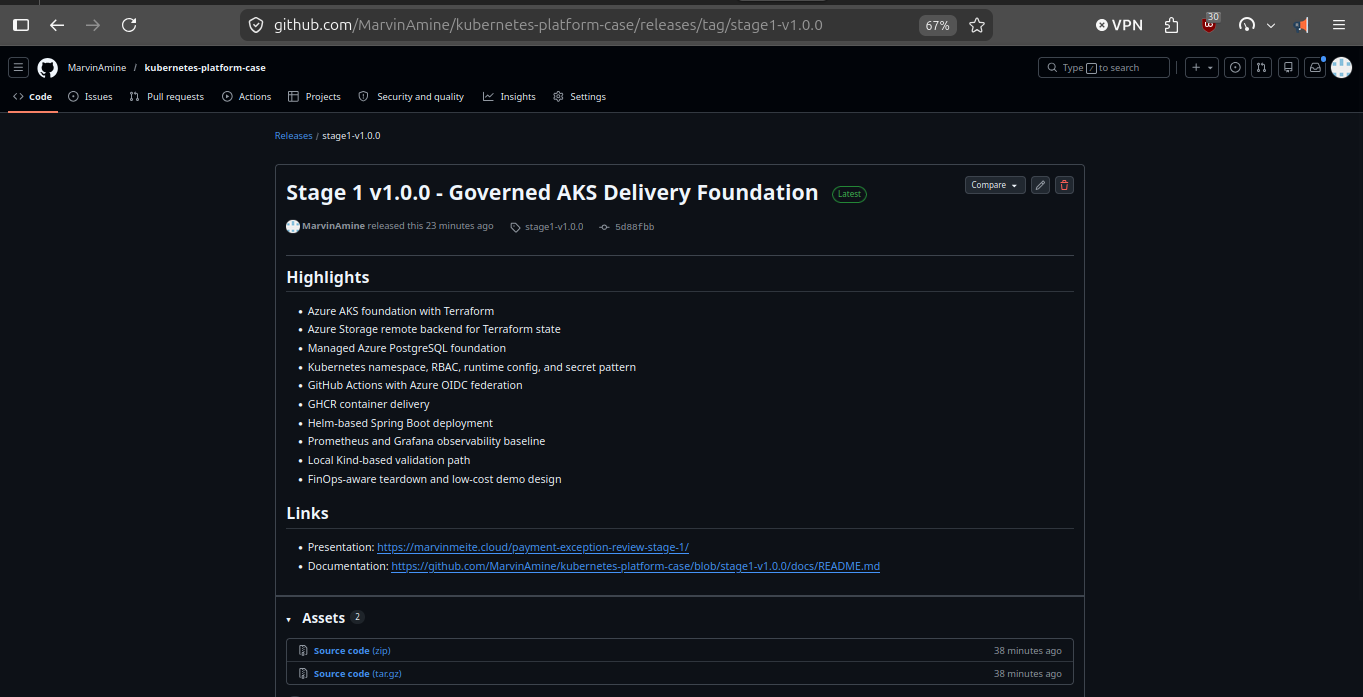1363x697 pixels.
Task: Open the uBlock Origin extension icon
Action: (1210, 25)
